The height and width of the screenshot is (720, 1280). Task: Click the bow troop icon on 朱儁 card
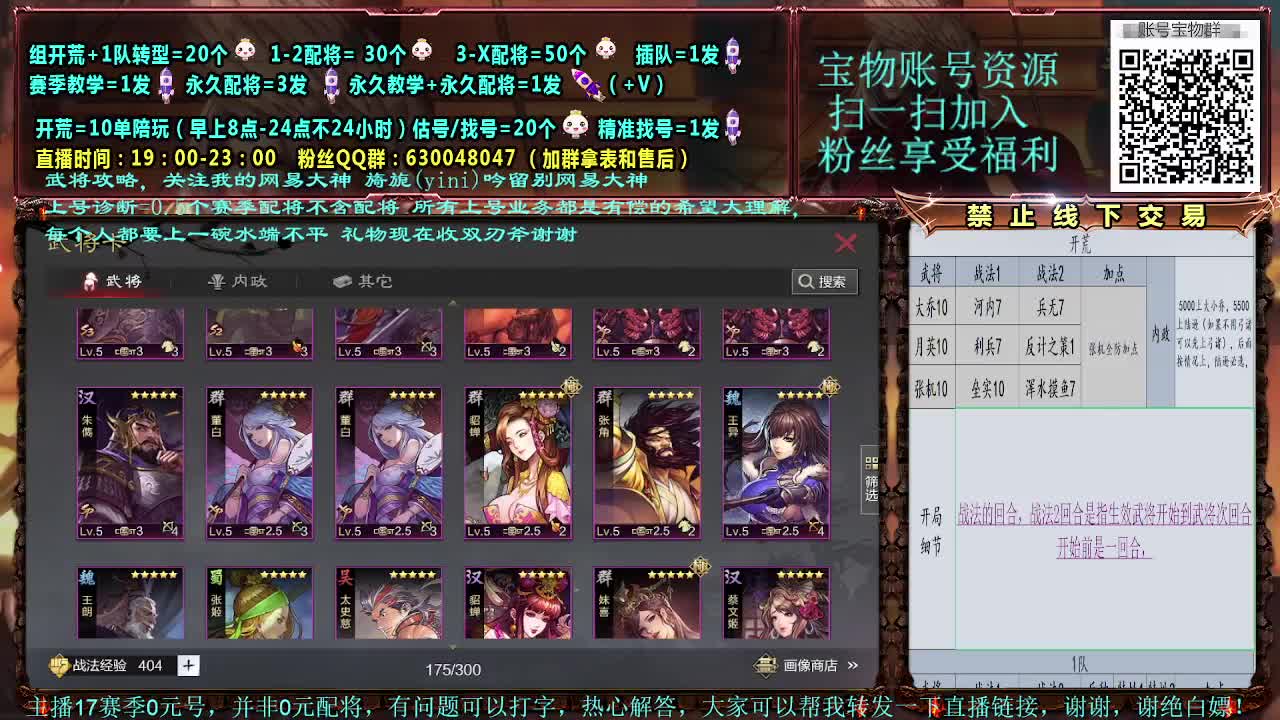tap(170, 527)
